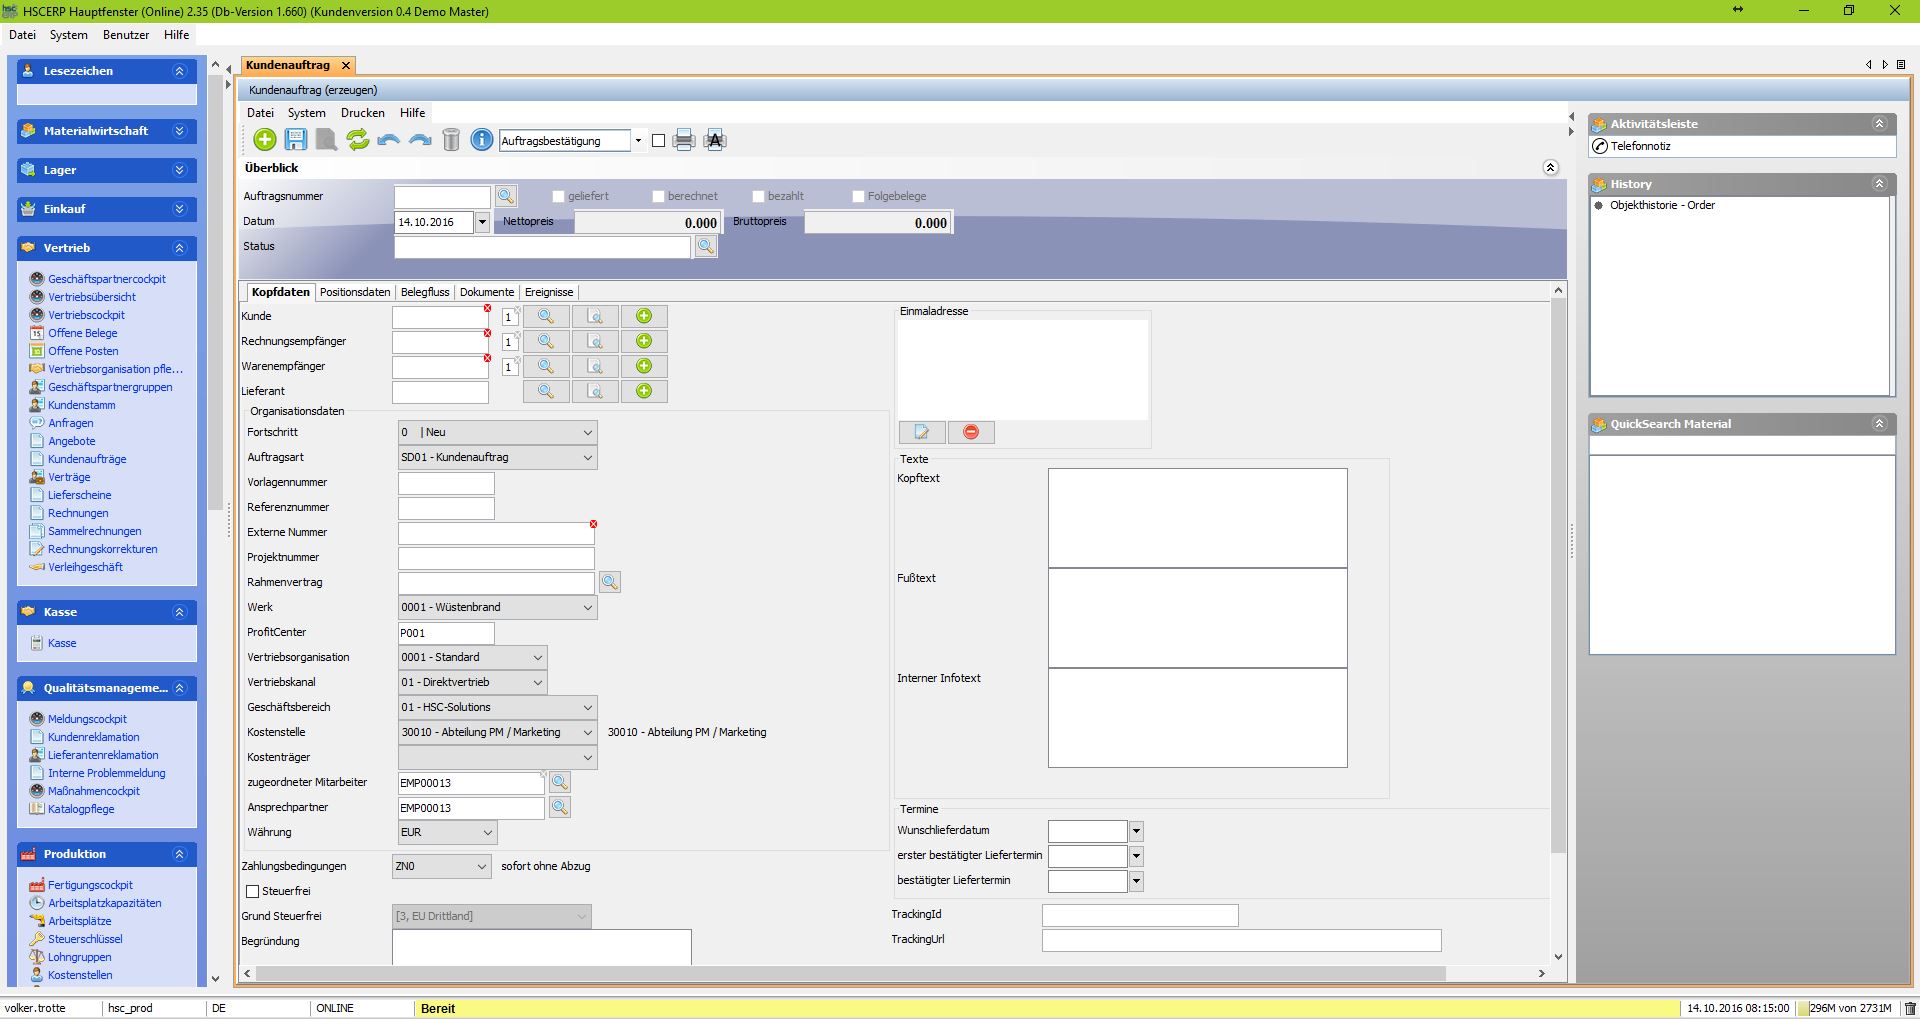Click the floppy disk save icon
The image size is (1920, 1019).
point(296,140)
